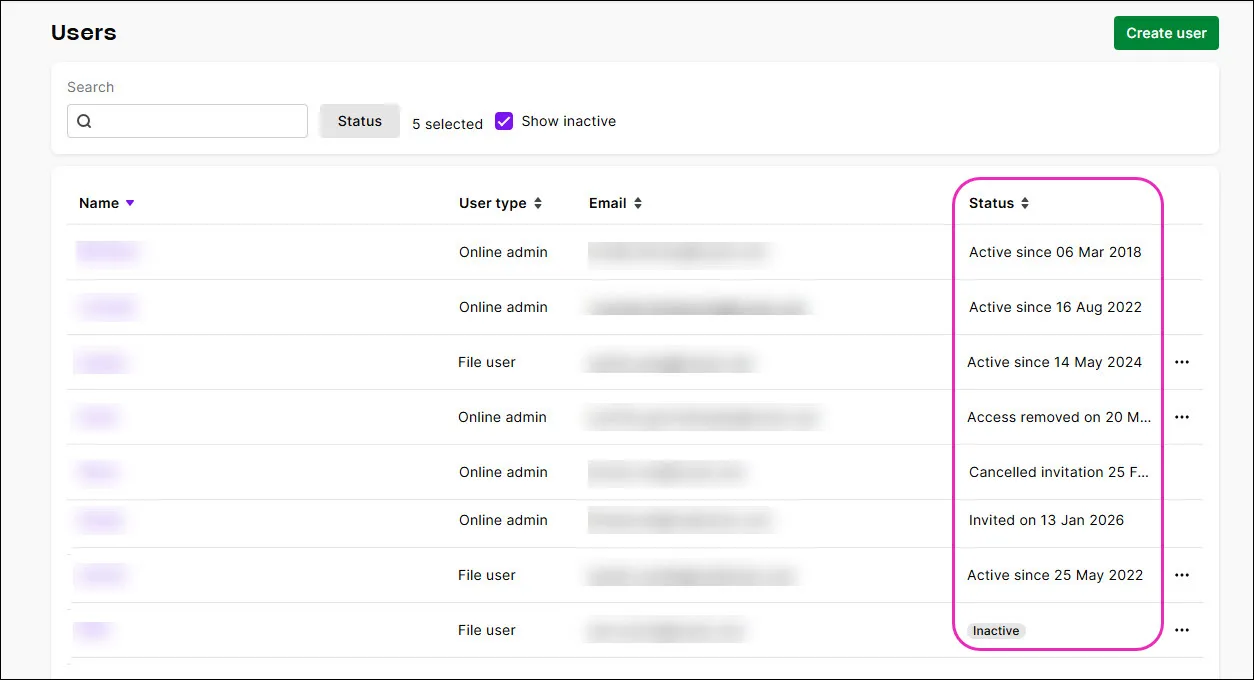Click 'Online admin' in Cancelled invitation row
1254x680 pixels.
503,472
